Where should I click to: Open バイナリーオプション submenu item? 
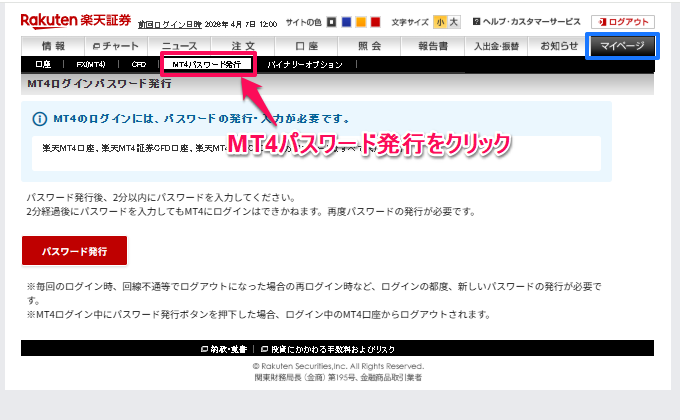[304, 64]
